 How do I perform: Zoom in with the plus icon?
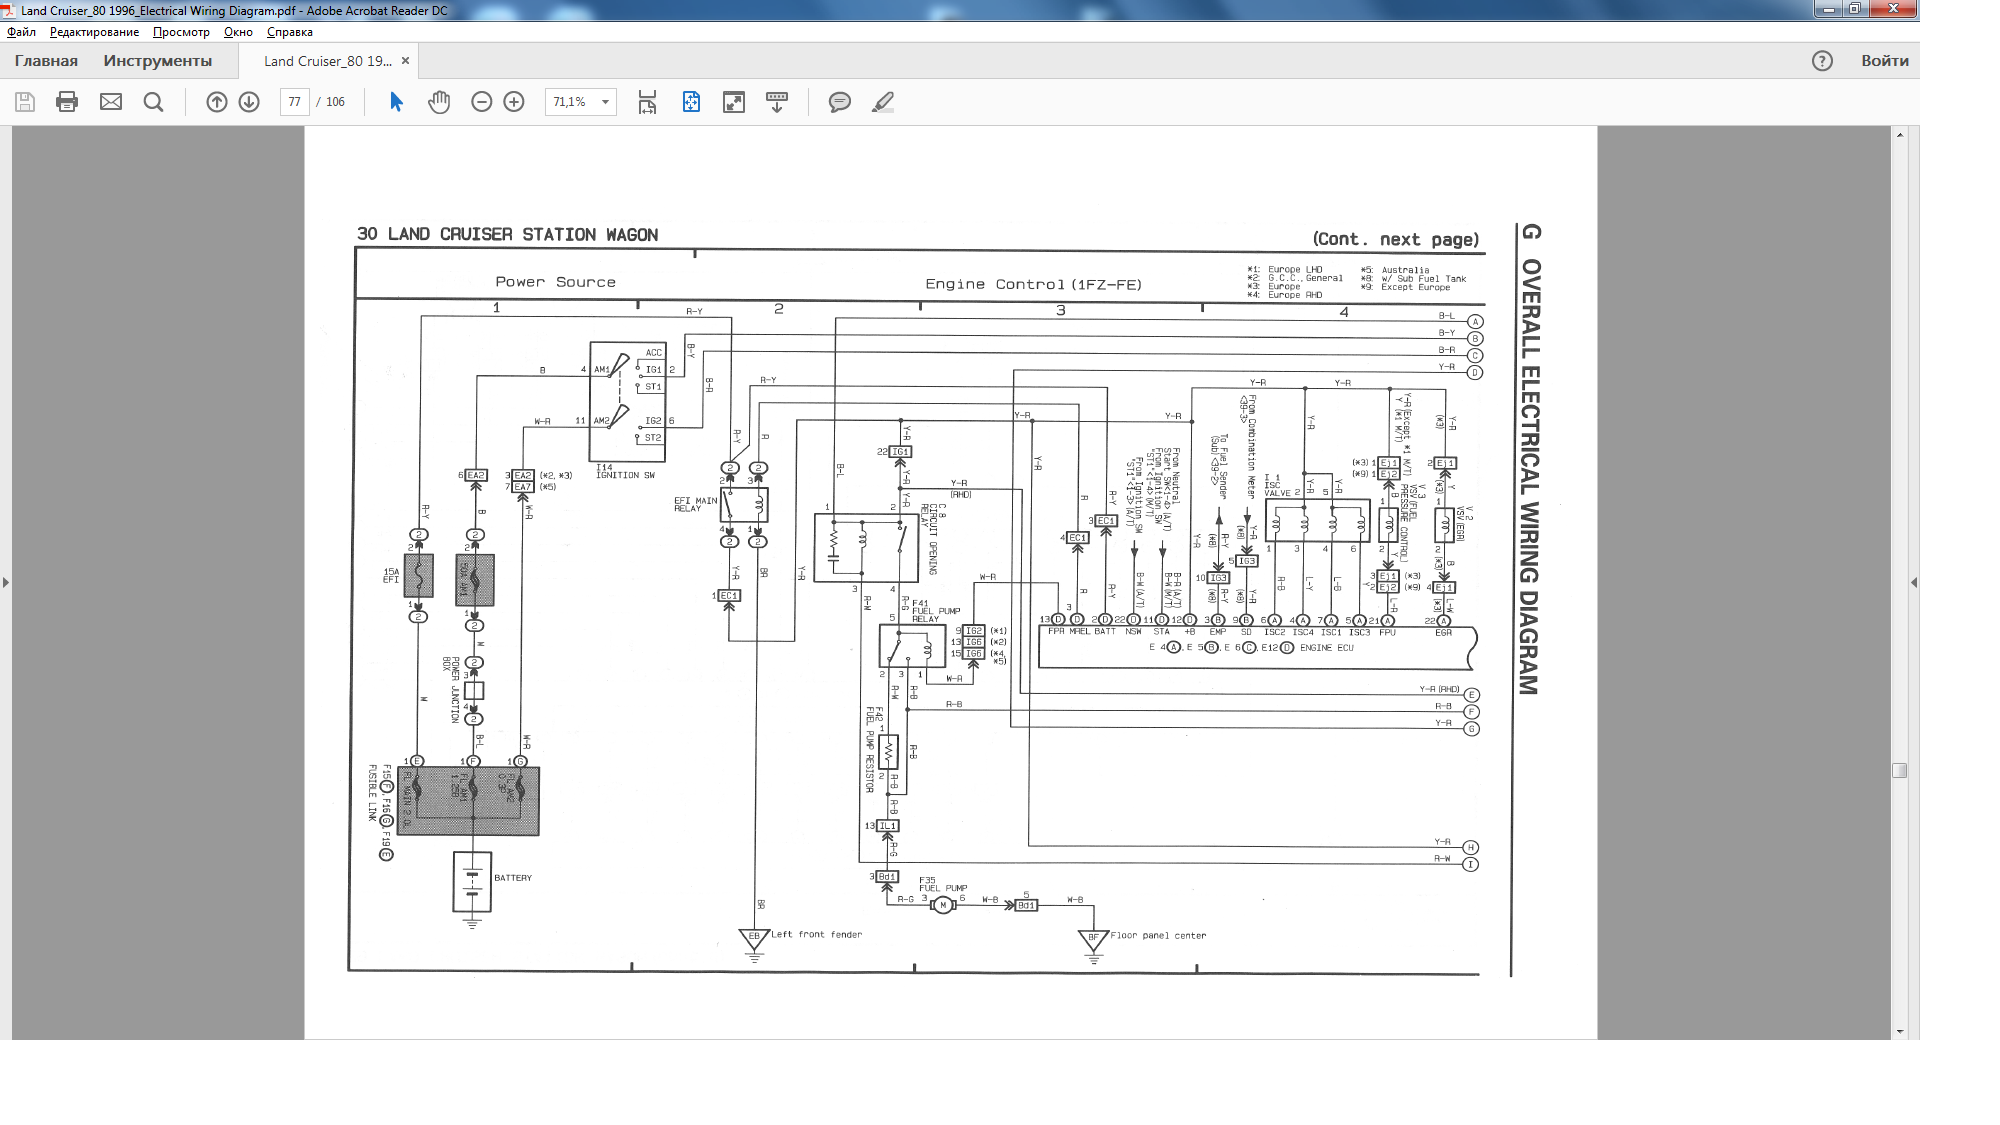(x=514, y=102)
